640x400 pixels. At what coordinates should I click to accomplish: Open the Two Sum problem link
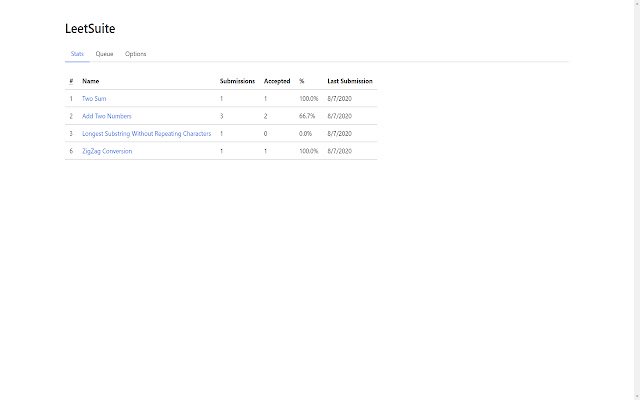(x=94, y=99)
